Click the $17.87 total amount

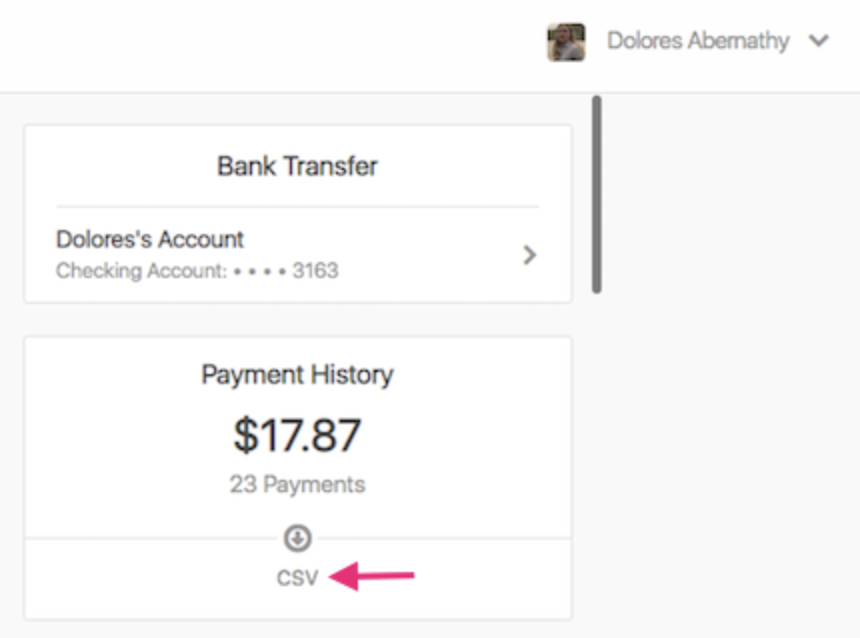click(x=296, y=431)
